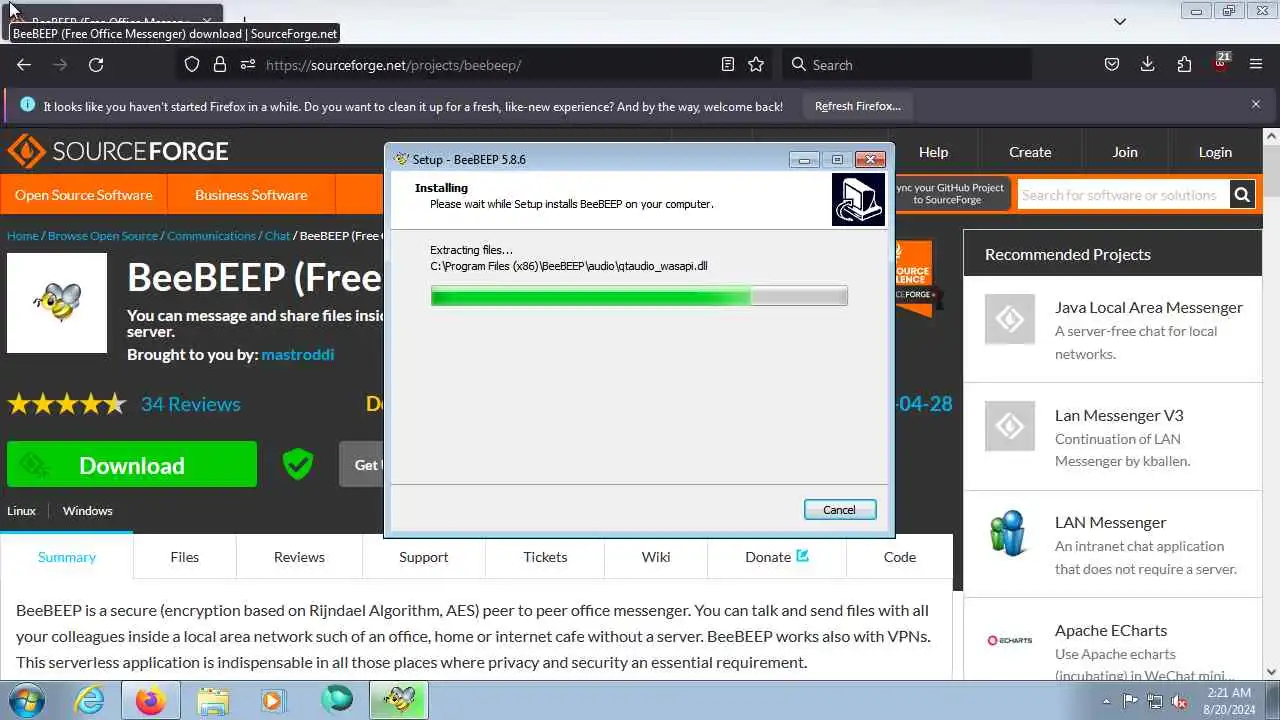Click Join in SourceForge header

(1125, 152)
